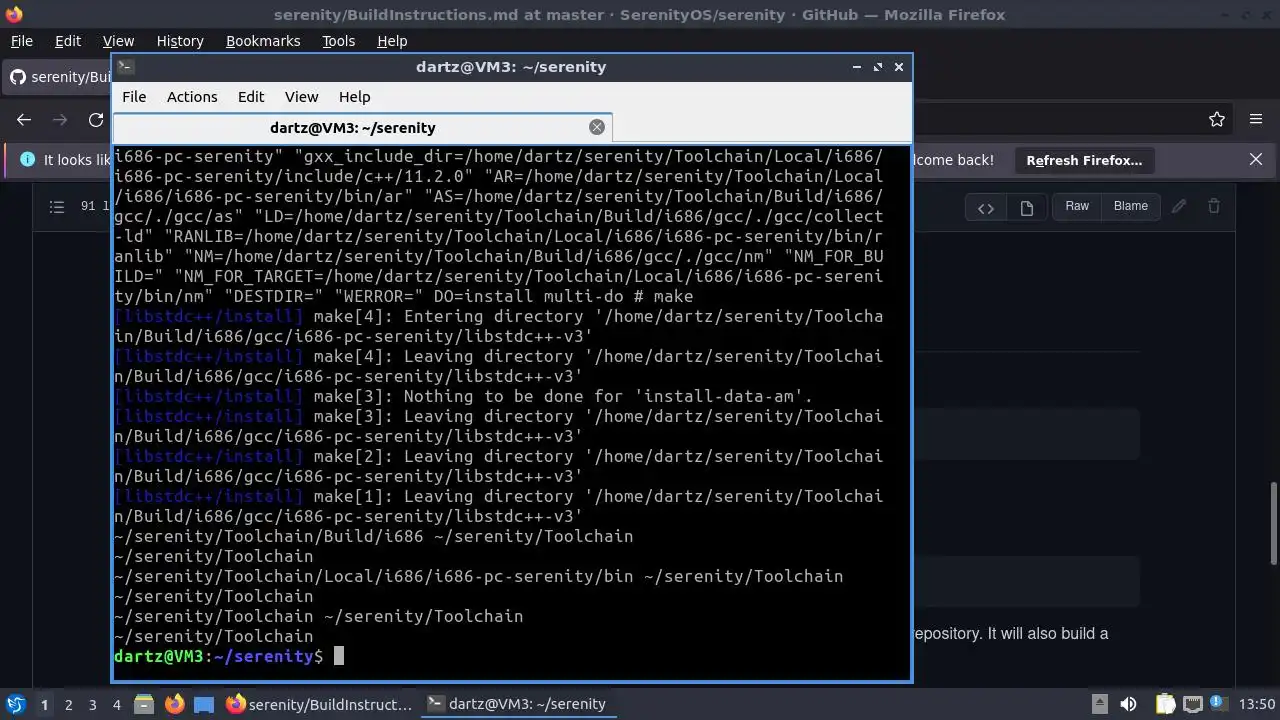Viewport: 1280px width, 720px height.
Task: Open the File menu in Firefox
Action: 21,41
